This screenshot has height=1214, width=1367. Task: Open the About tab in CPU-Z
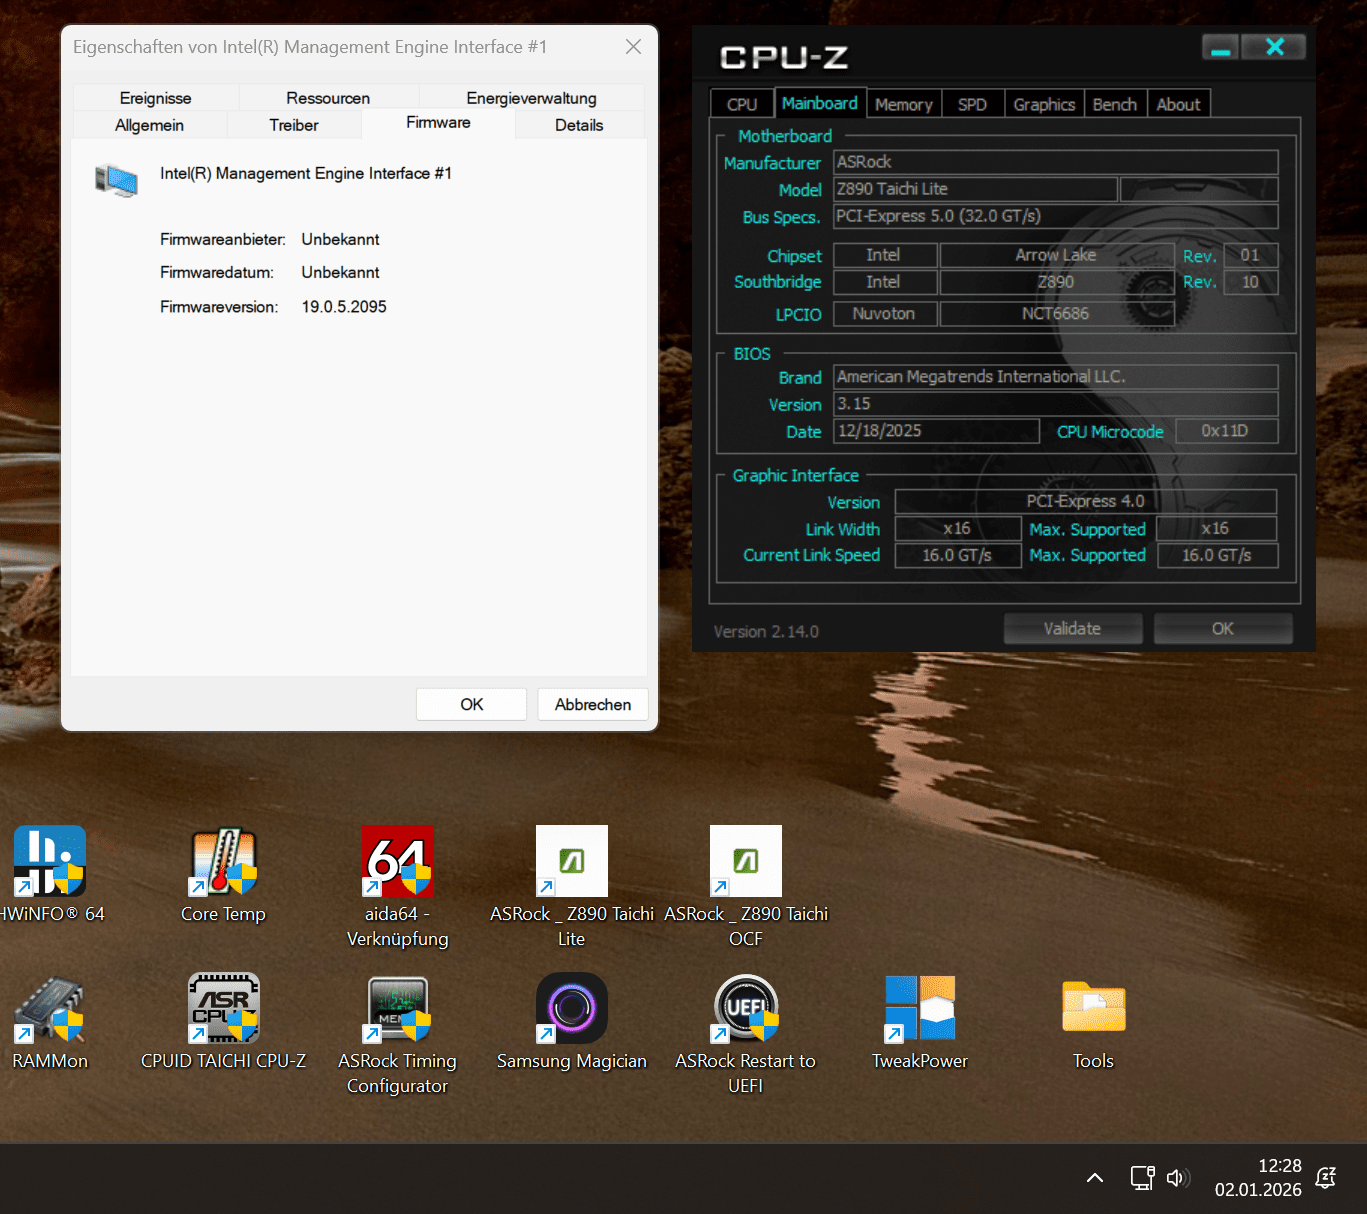pyautogui.click(x=1179, y=104)
